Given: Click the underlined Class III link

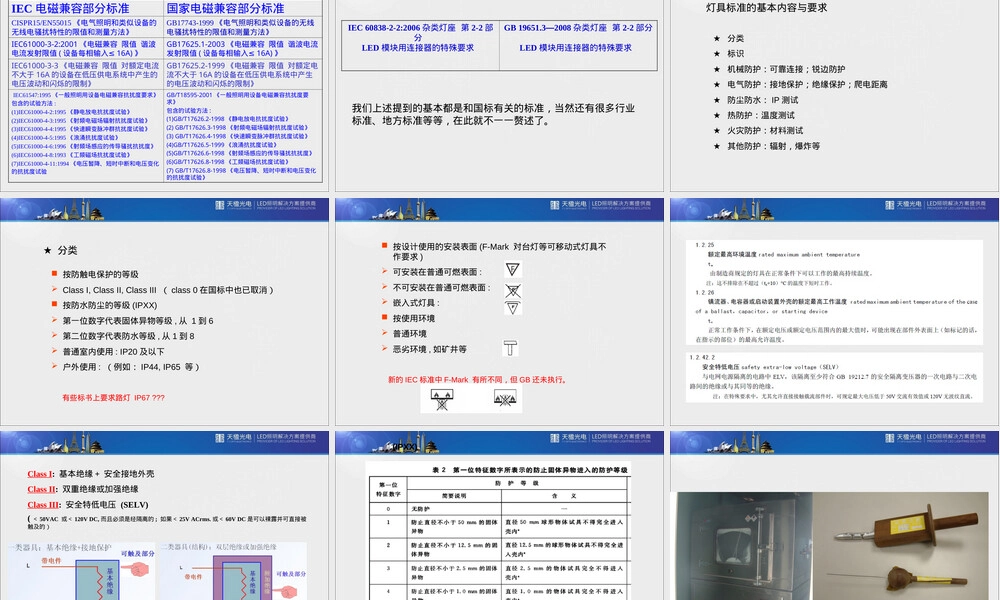Looking at the screenshot, I should coord(44,504).
